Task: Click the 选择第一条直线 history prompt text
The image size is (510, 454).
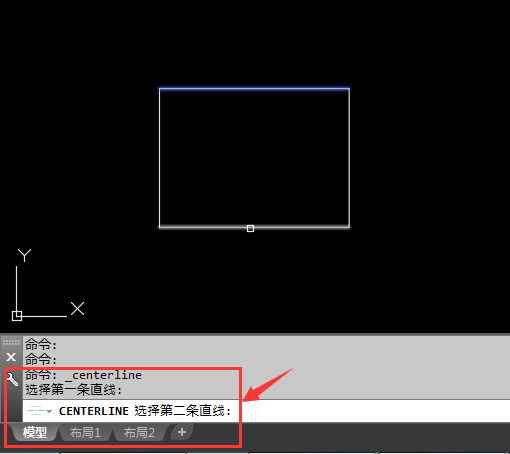Action: 74,389
